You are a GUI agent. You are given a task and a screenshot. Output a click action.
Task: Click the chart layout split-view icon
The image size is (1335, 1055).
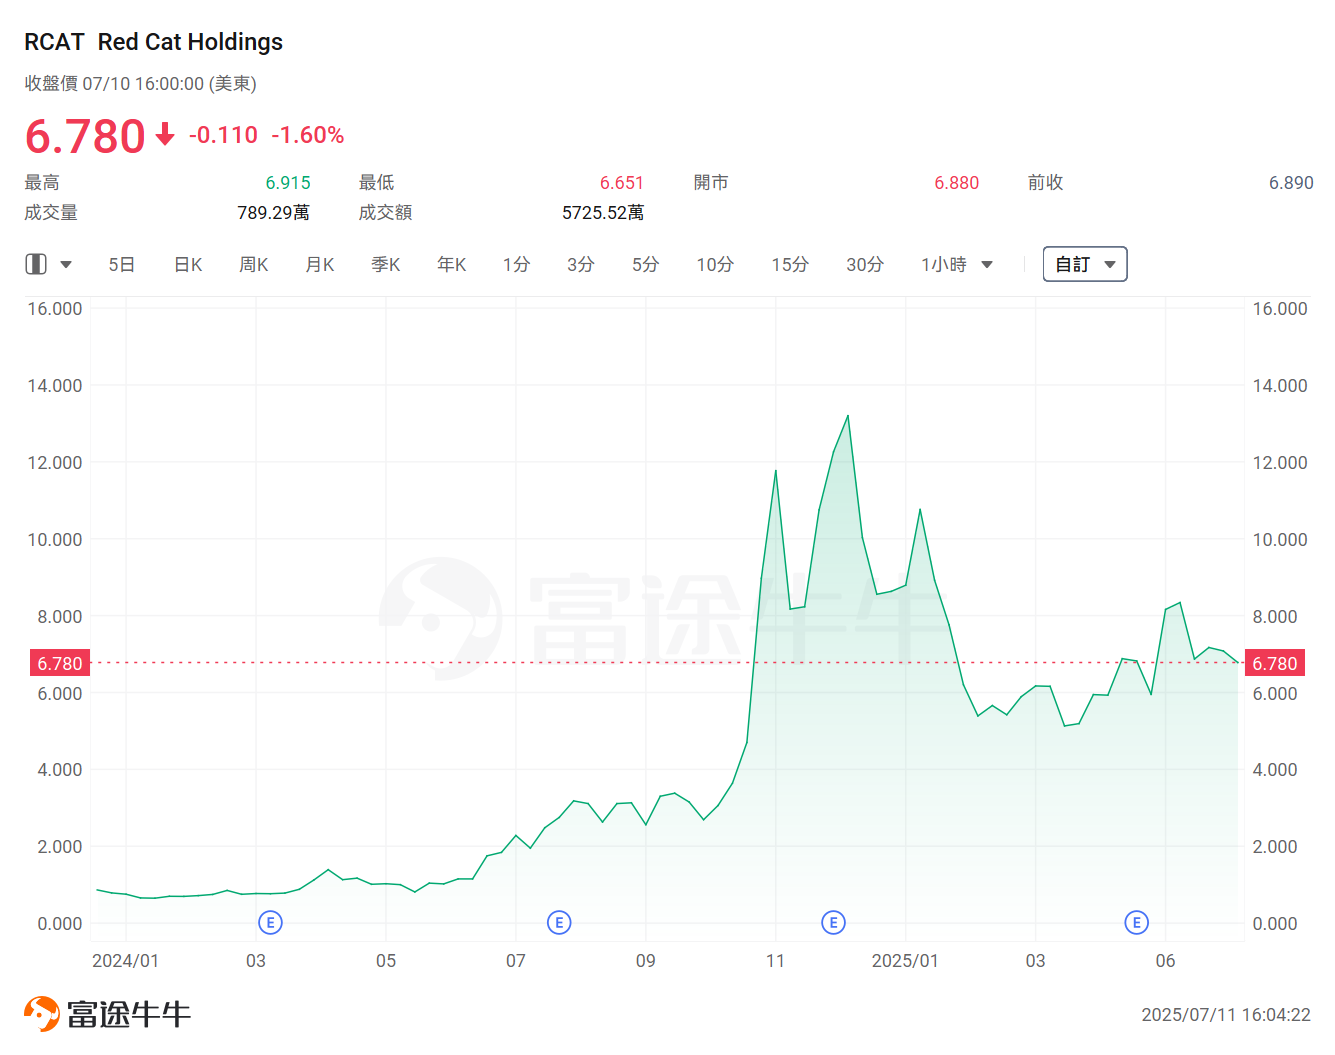point(36,264)
